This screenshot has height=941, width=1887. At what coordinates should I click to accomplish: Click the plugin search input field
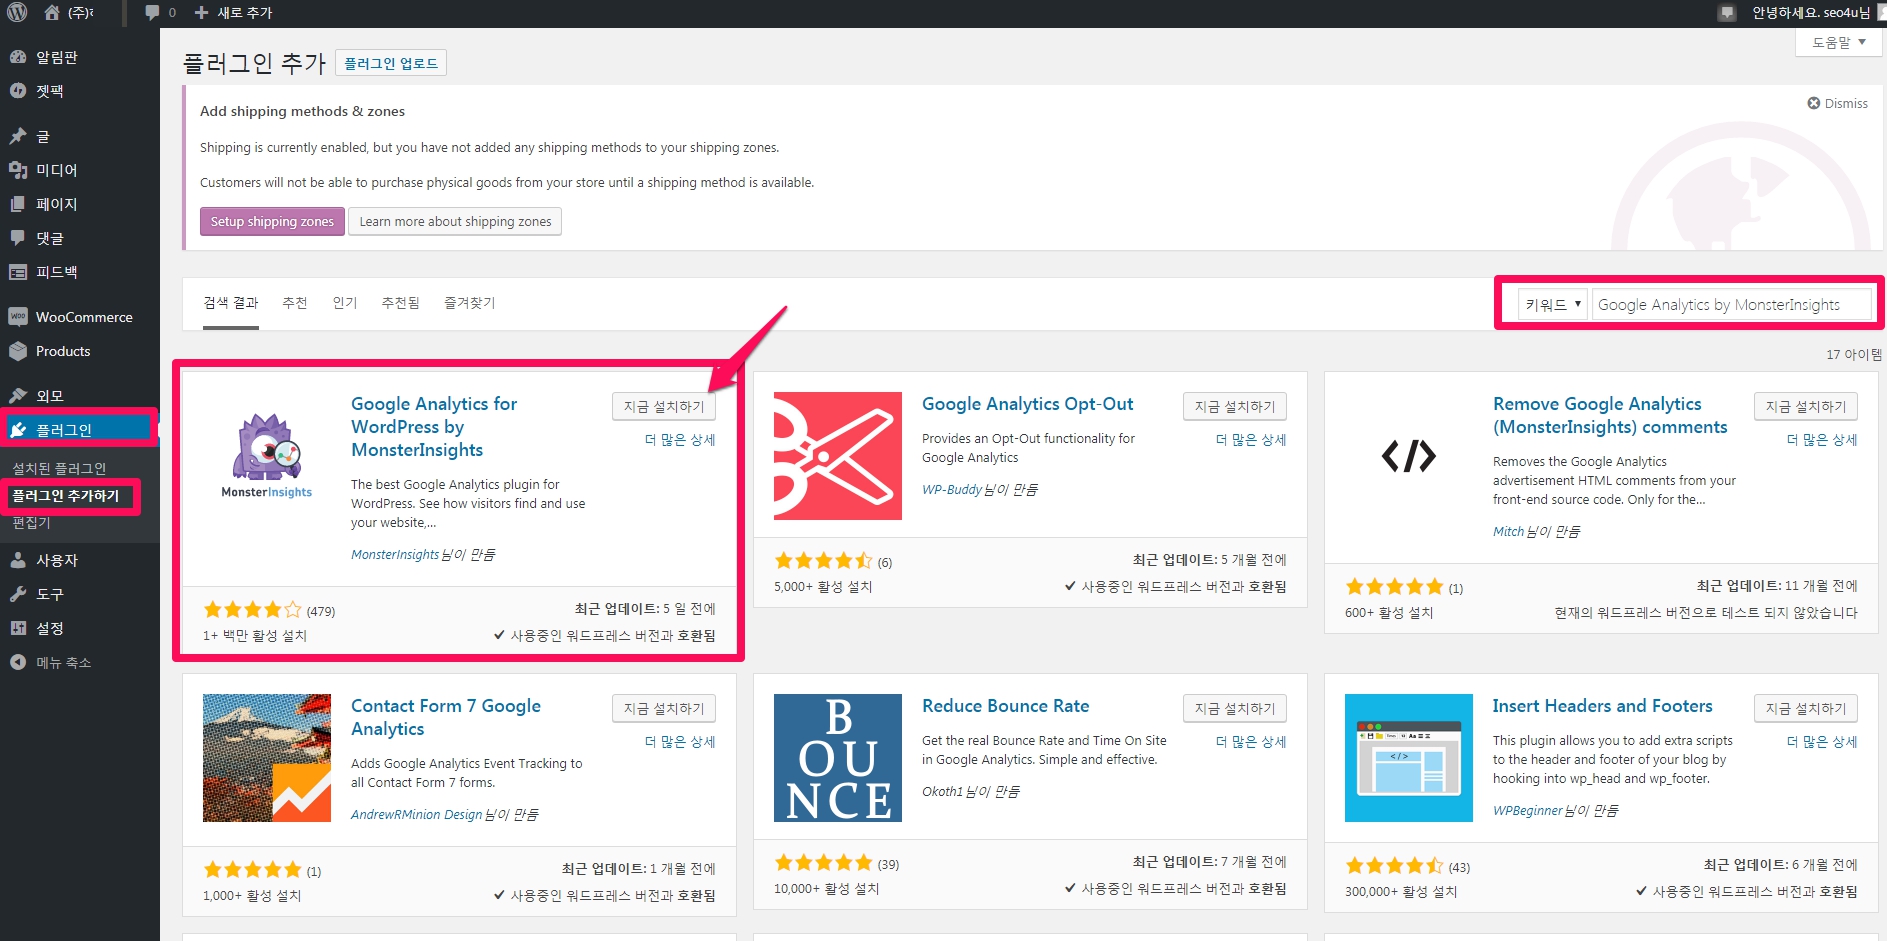coord(1730,305)
